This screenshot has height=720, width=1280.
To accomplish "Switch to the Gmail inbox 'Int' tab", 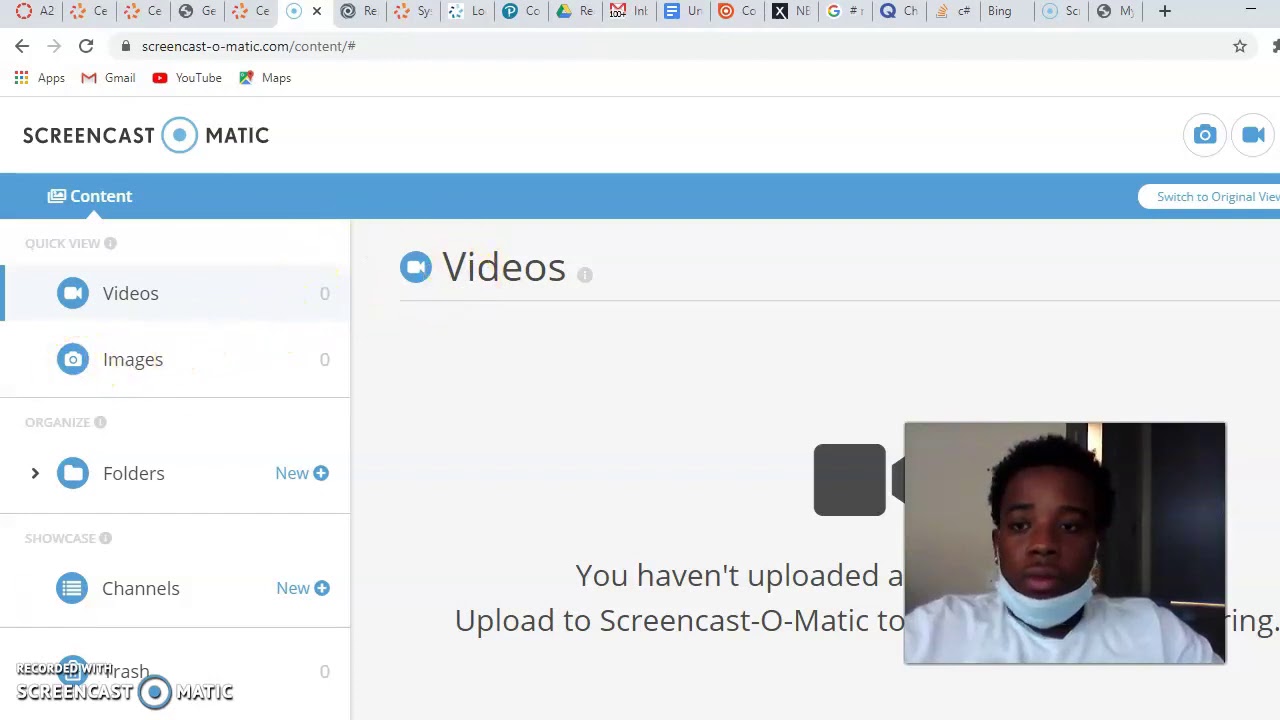I will pyautogui.click(x=631, y=11).
